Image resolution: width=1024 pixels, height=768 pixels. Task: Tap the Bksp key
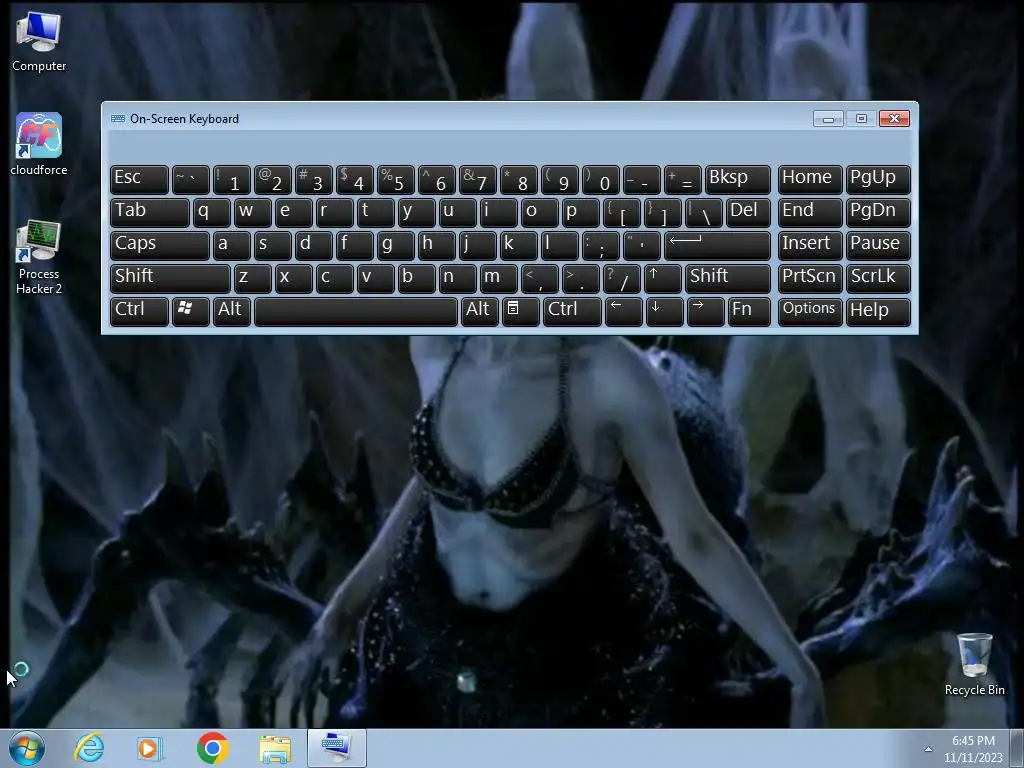click(737, 180)
